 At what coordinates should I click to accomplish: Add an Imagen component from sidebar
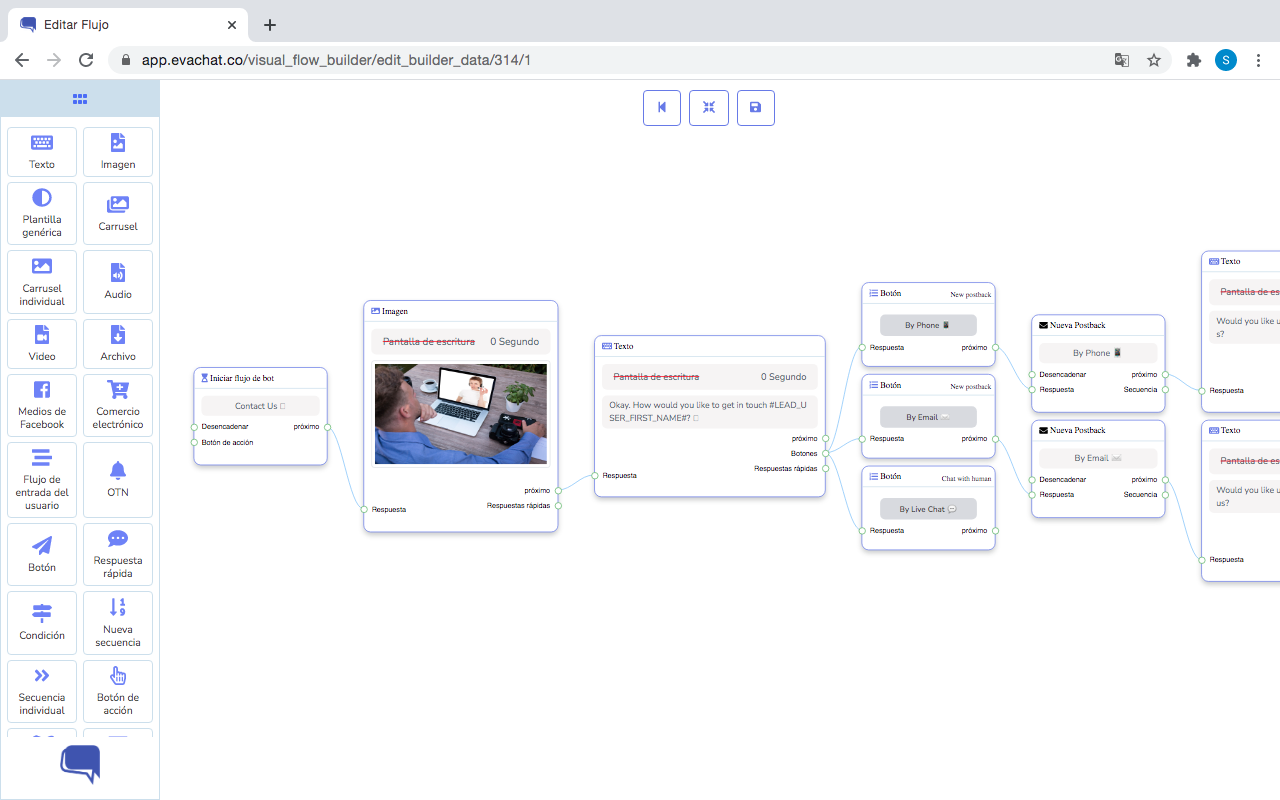tap(118, 152)
